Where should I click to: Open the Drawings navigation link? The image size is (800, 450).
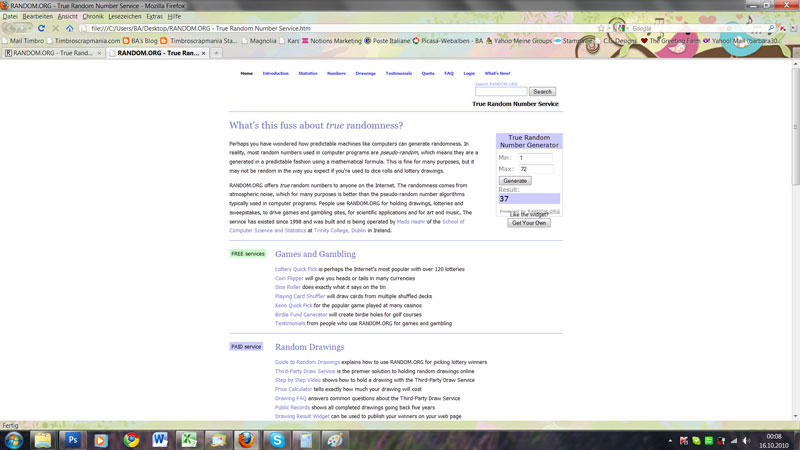tap(365, 73)
